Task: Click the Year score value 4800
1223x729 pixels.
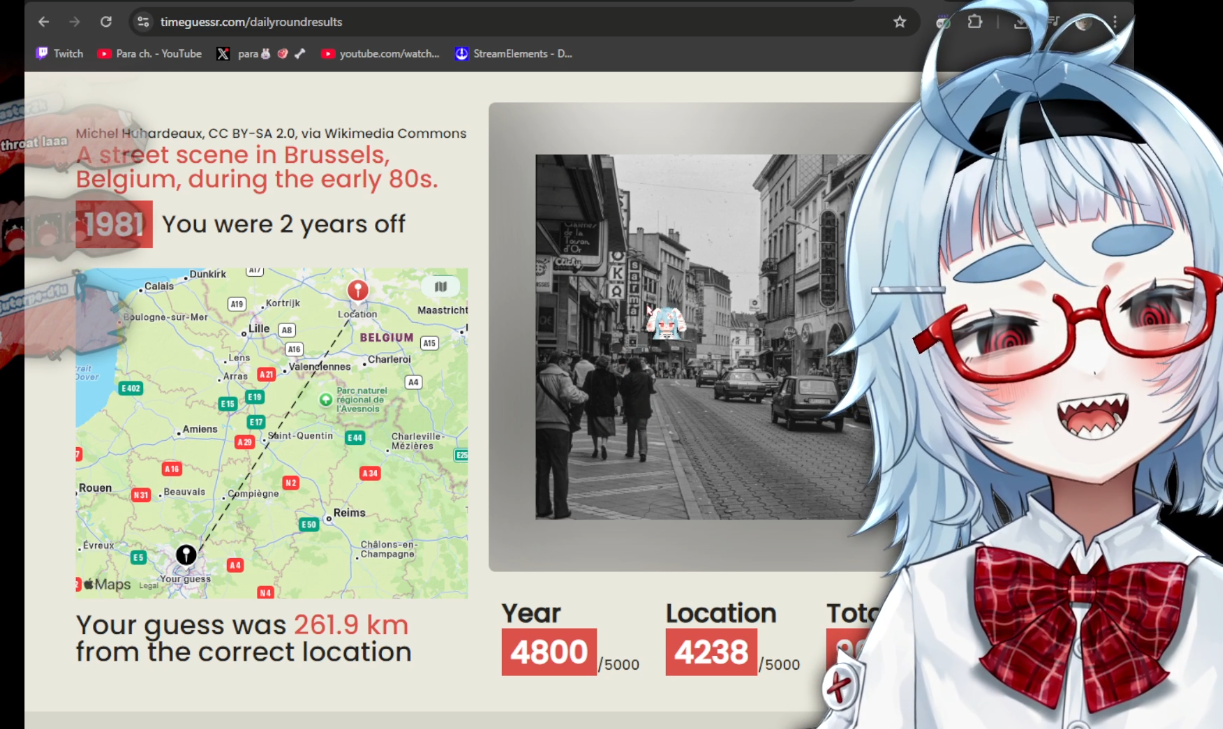Action: click(549, 652)
